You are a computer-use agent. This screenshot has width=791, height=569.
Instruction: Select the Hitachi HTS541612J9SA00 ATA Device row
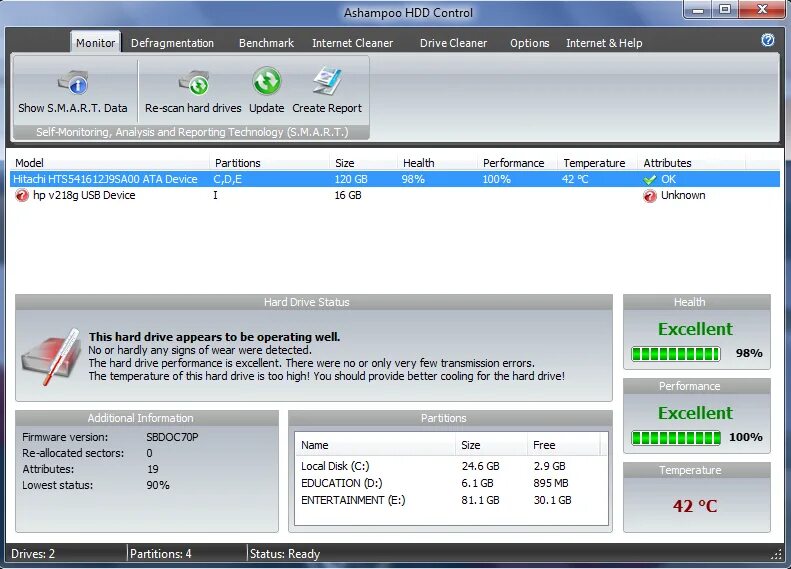point(395,179)
